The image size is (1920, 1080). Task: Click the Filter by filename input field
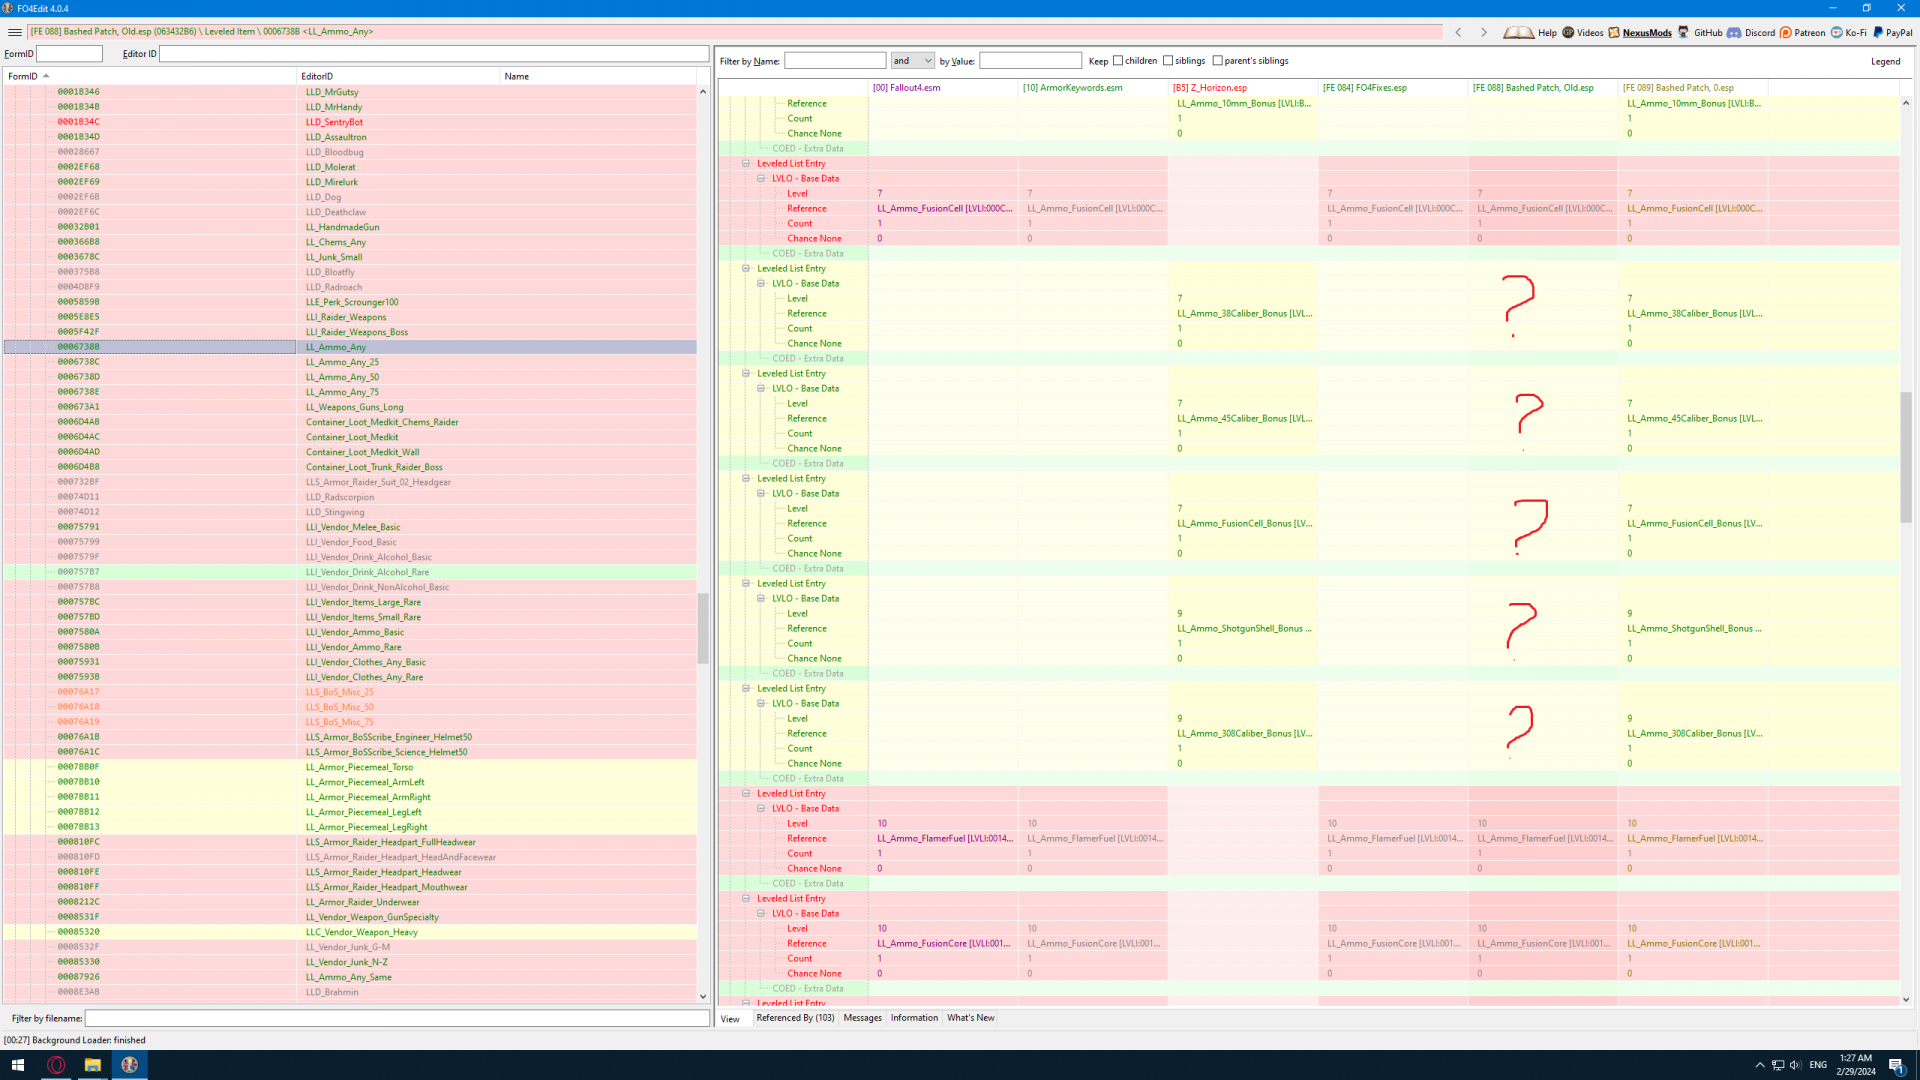click(396, 1018)
